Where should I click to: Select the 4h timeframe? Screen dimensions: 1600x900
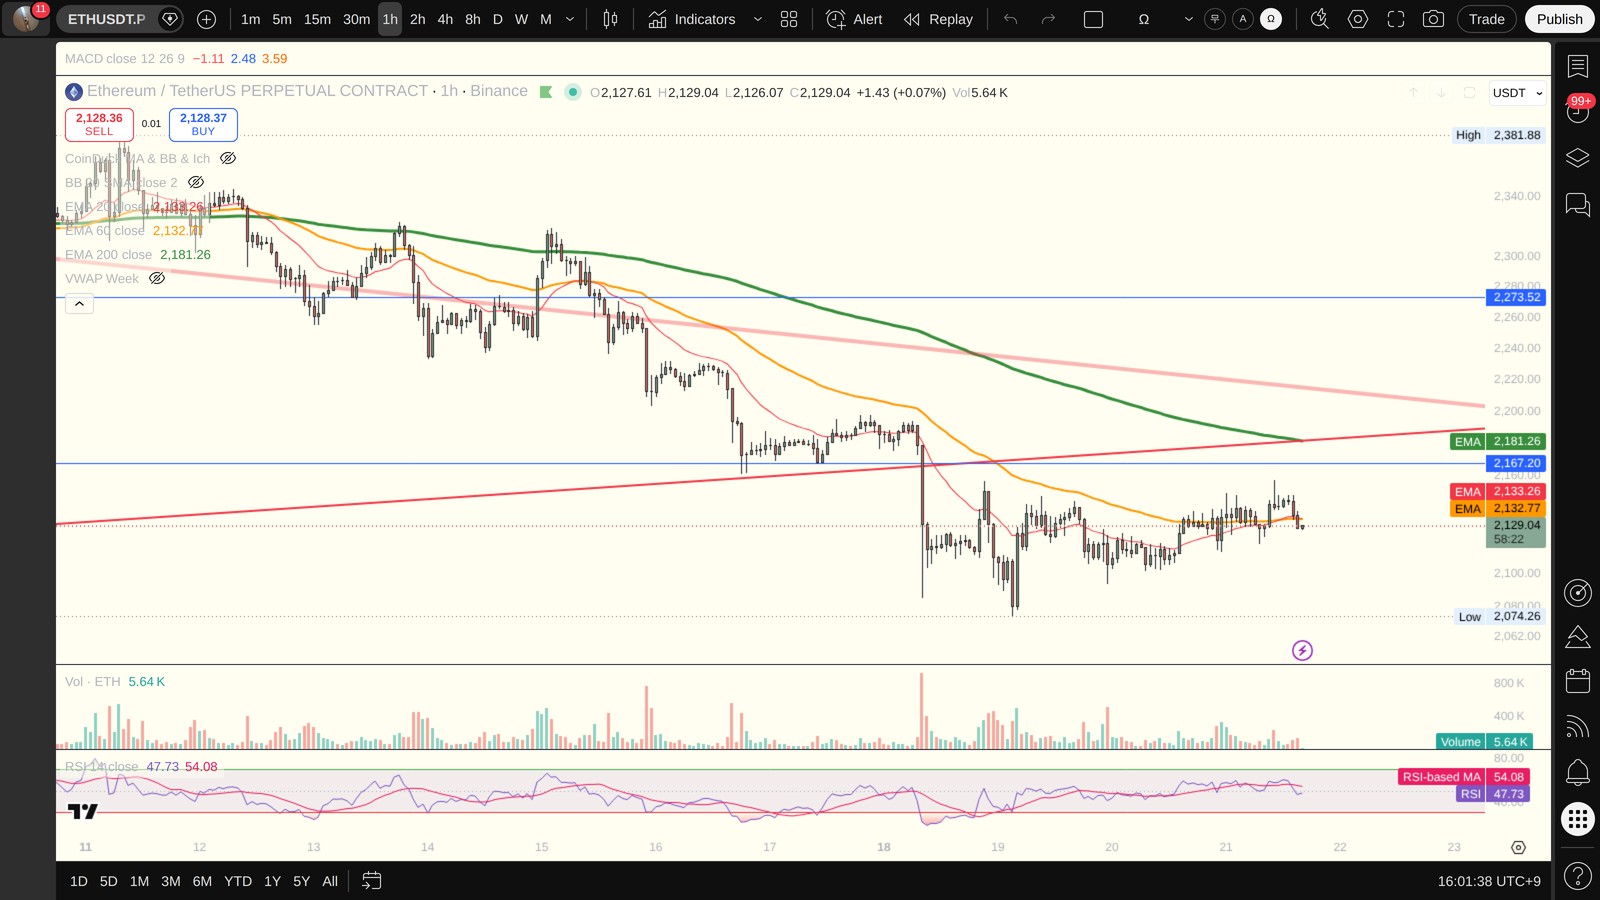(446, 19)
